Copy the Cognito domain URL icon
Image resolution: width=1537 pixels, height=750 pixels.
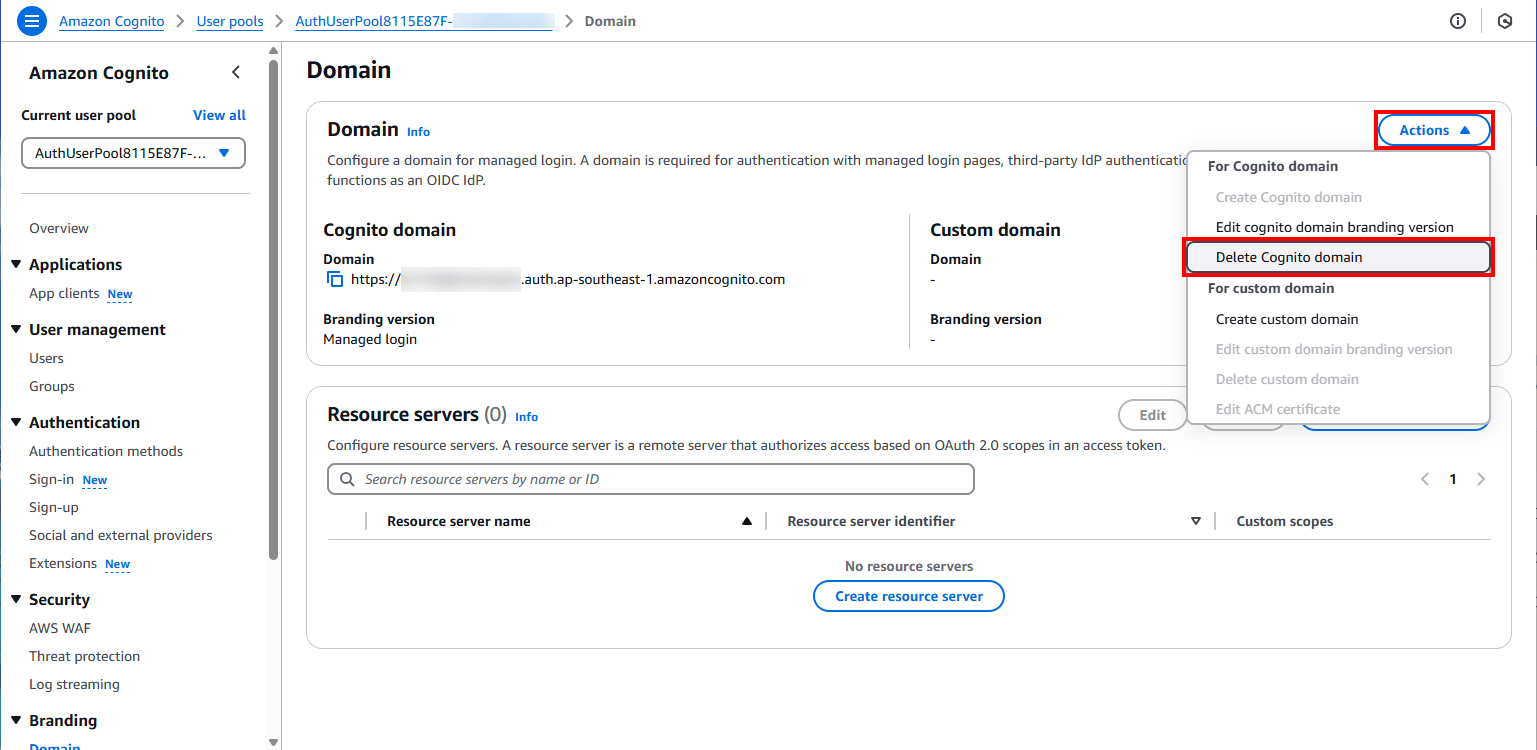(x=335, y=280)
